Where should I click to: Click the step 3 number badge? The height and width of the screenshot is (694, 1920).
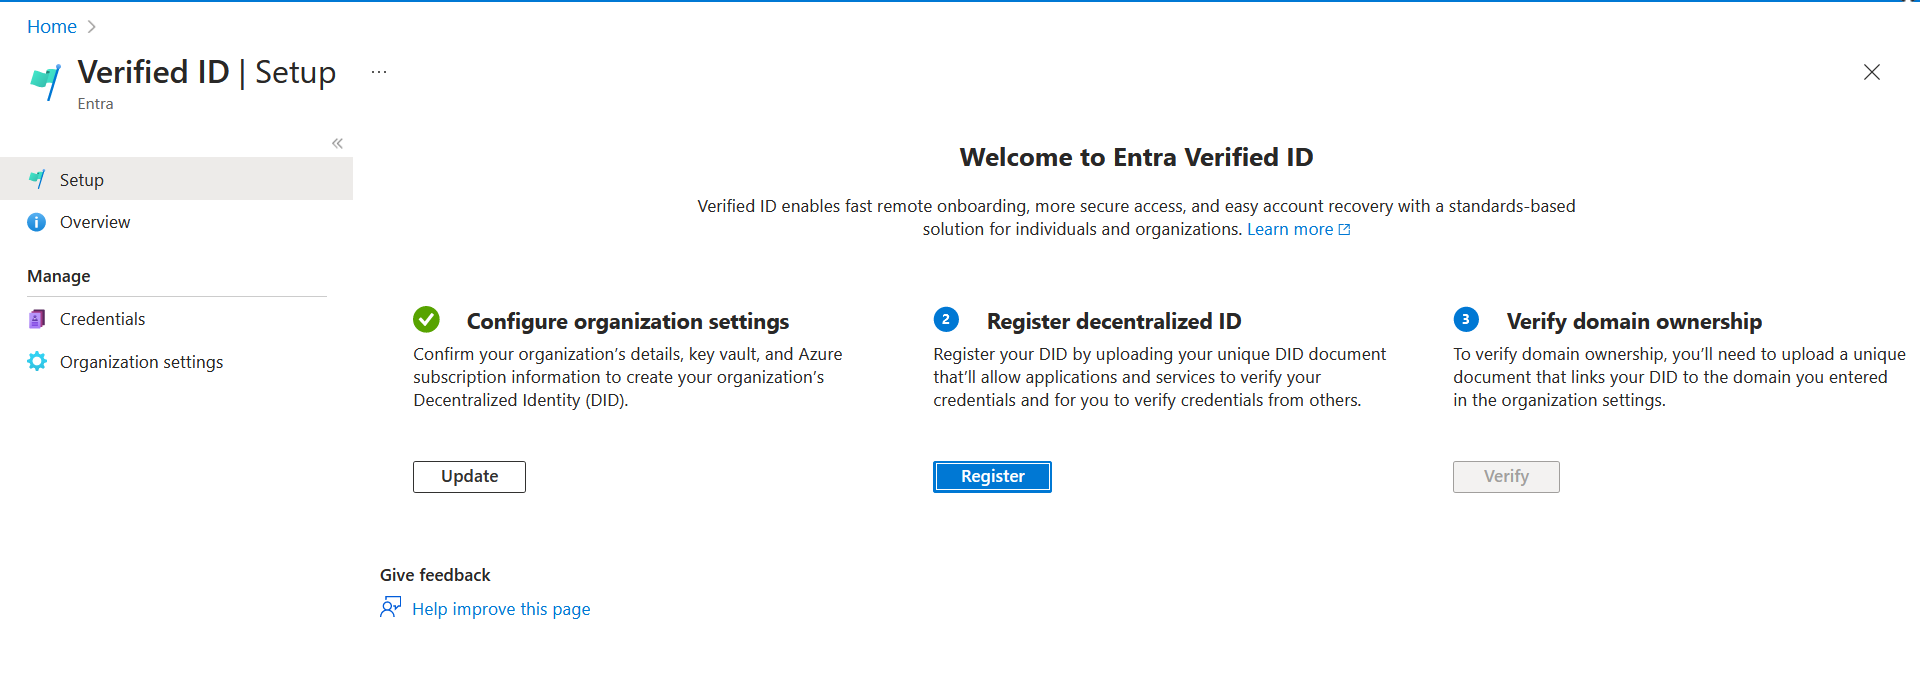[x=1466, y=319]
